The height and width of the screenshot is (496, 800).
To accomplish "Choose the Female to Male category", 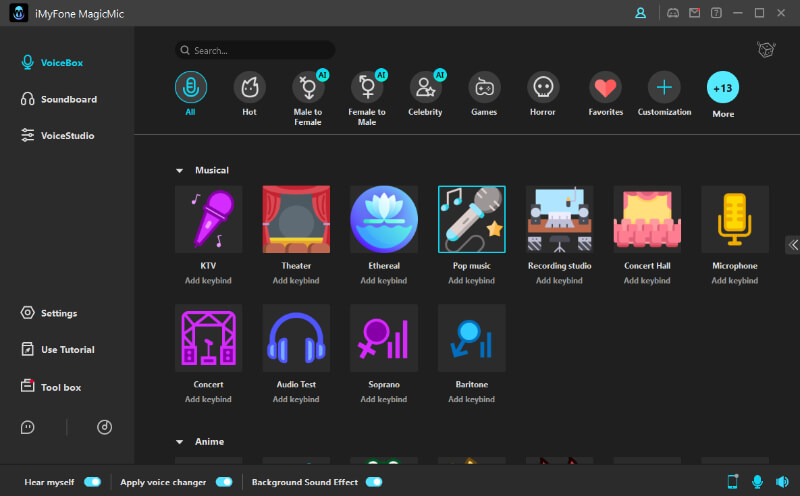I will point(367,87).
